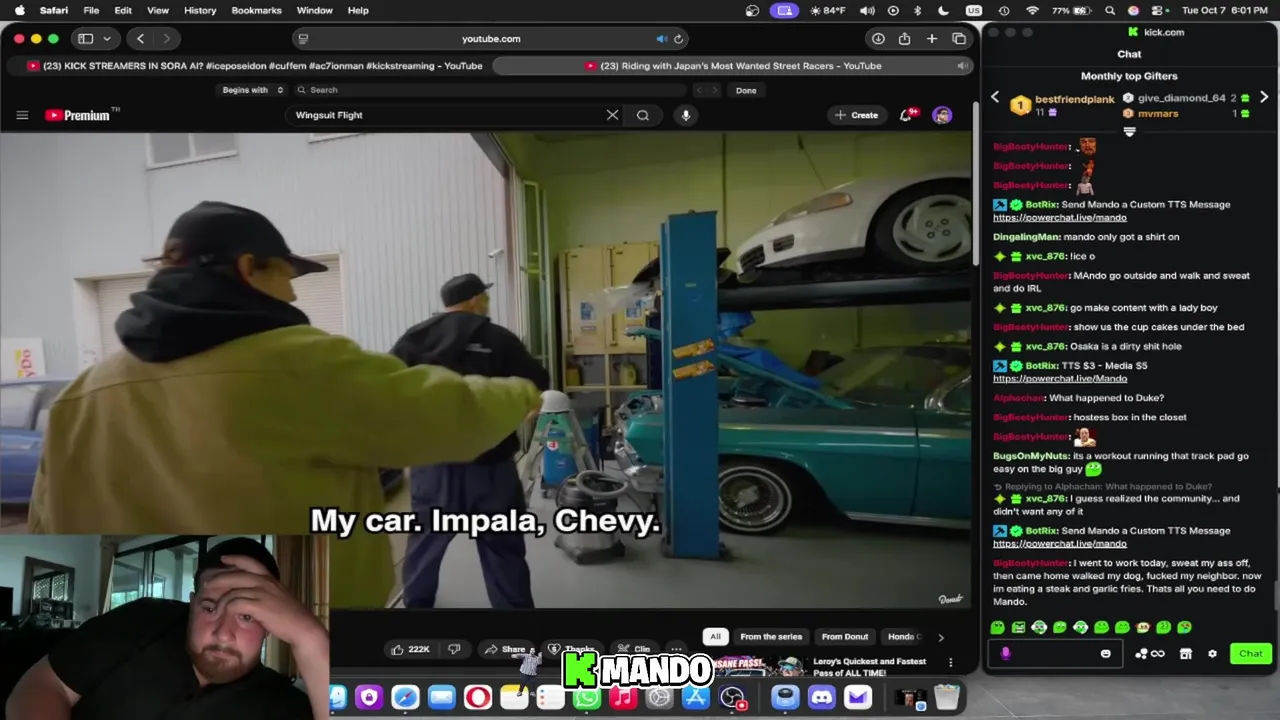Show previous top gifters in Kick chat

pyautogui.click(x=995, y=97)
